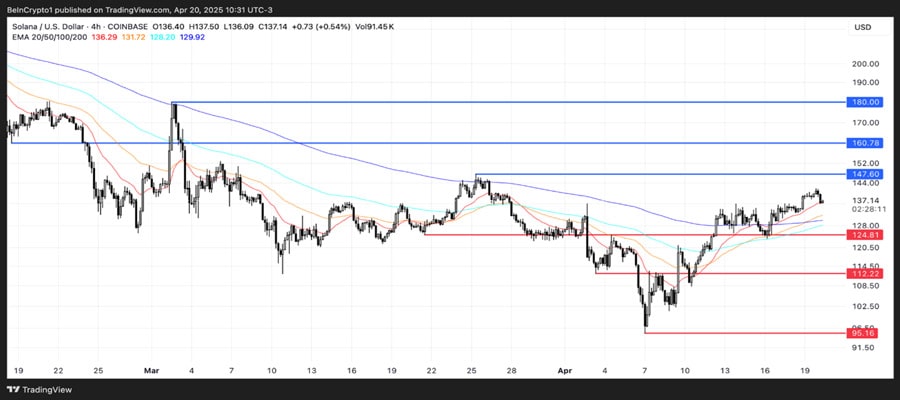Click the 180.00 blue price label
Viewport: 900px width, 400px height.
pyautogui.click(x=865, y=102)
